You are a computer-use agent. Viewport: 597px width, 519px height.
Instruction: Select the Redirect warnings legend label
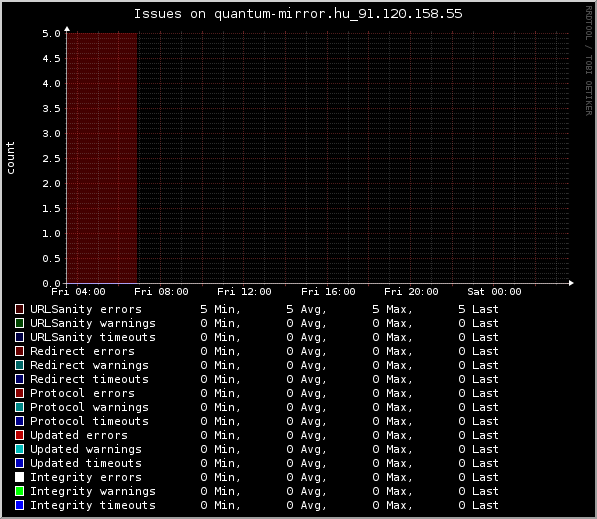[89, 365]
